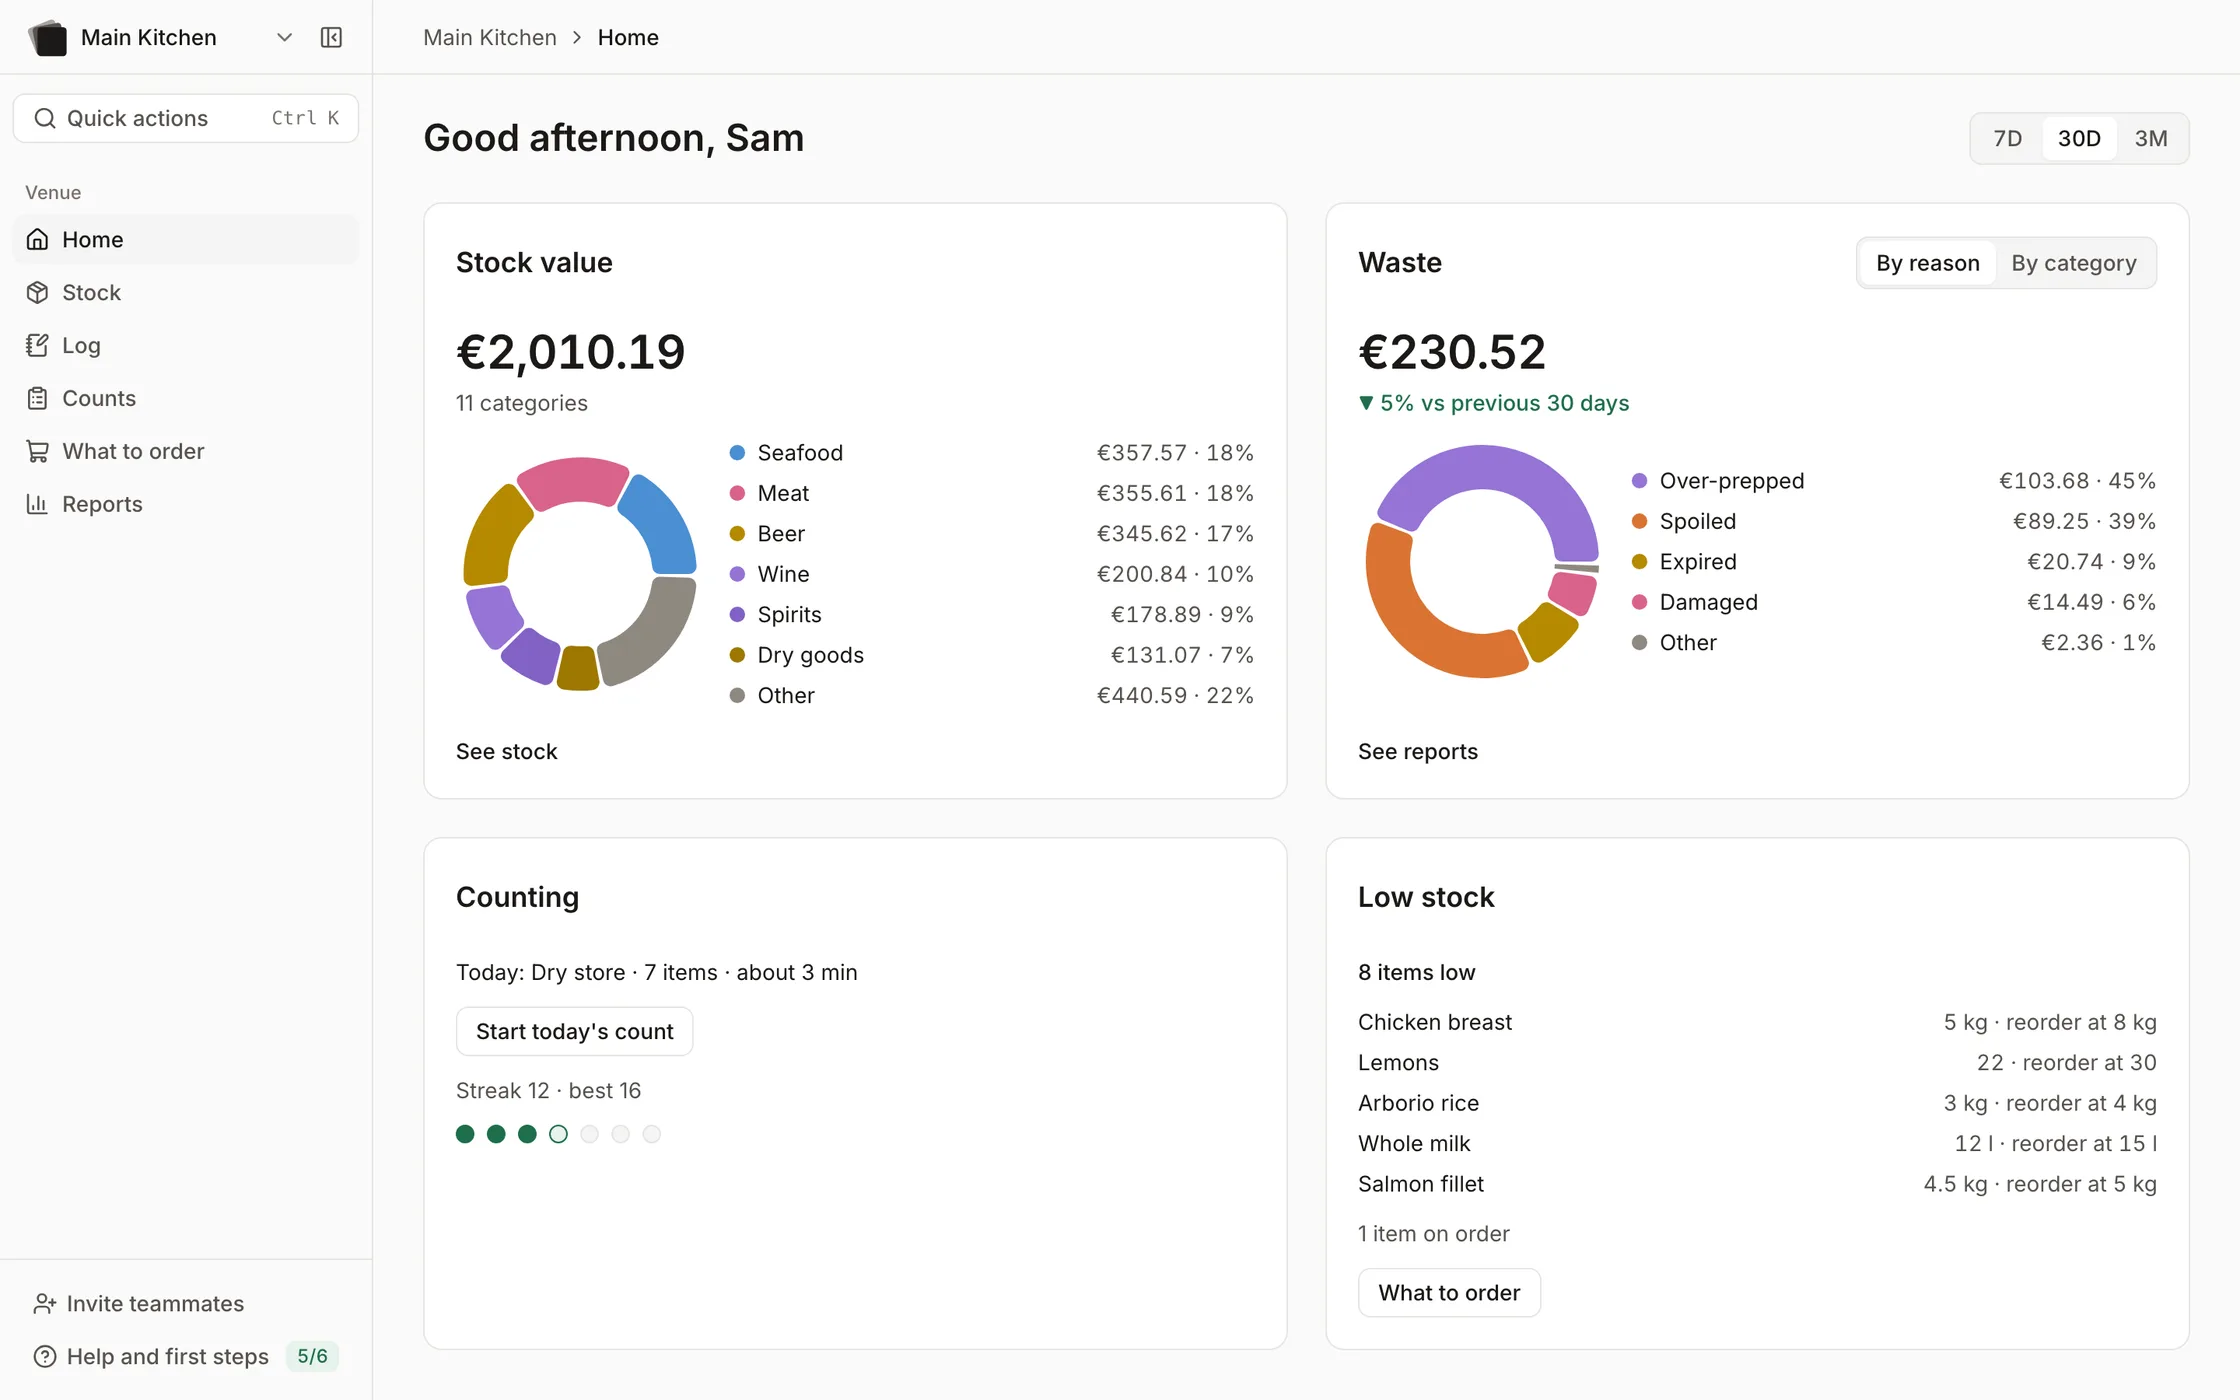This screenshot has height=1400, width=2240.
Task: Click the green down-triangle trend indicator
Action: (x=1366, y=403)
